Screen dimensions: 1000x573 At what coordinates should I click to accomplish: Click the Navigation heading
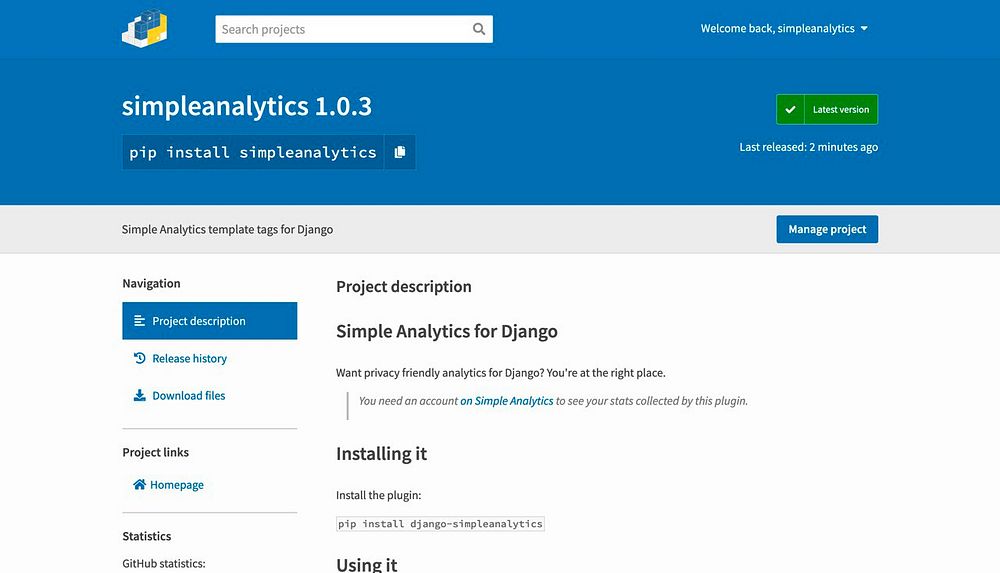(151, 283)
